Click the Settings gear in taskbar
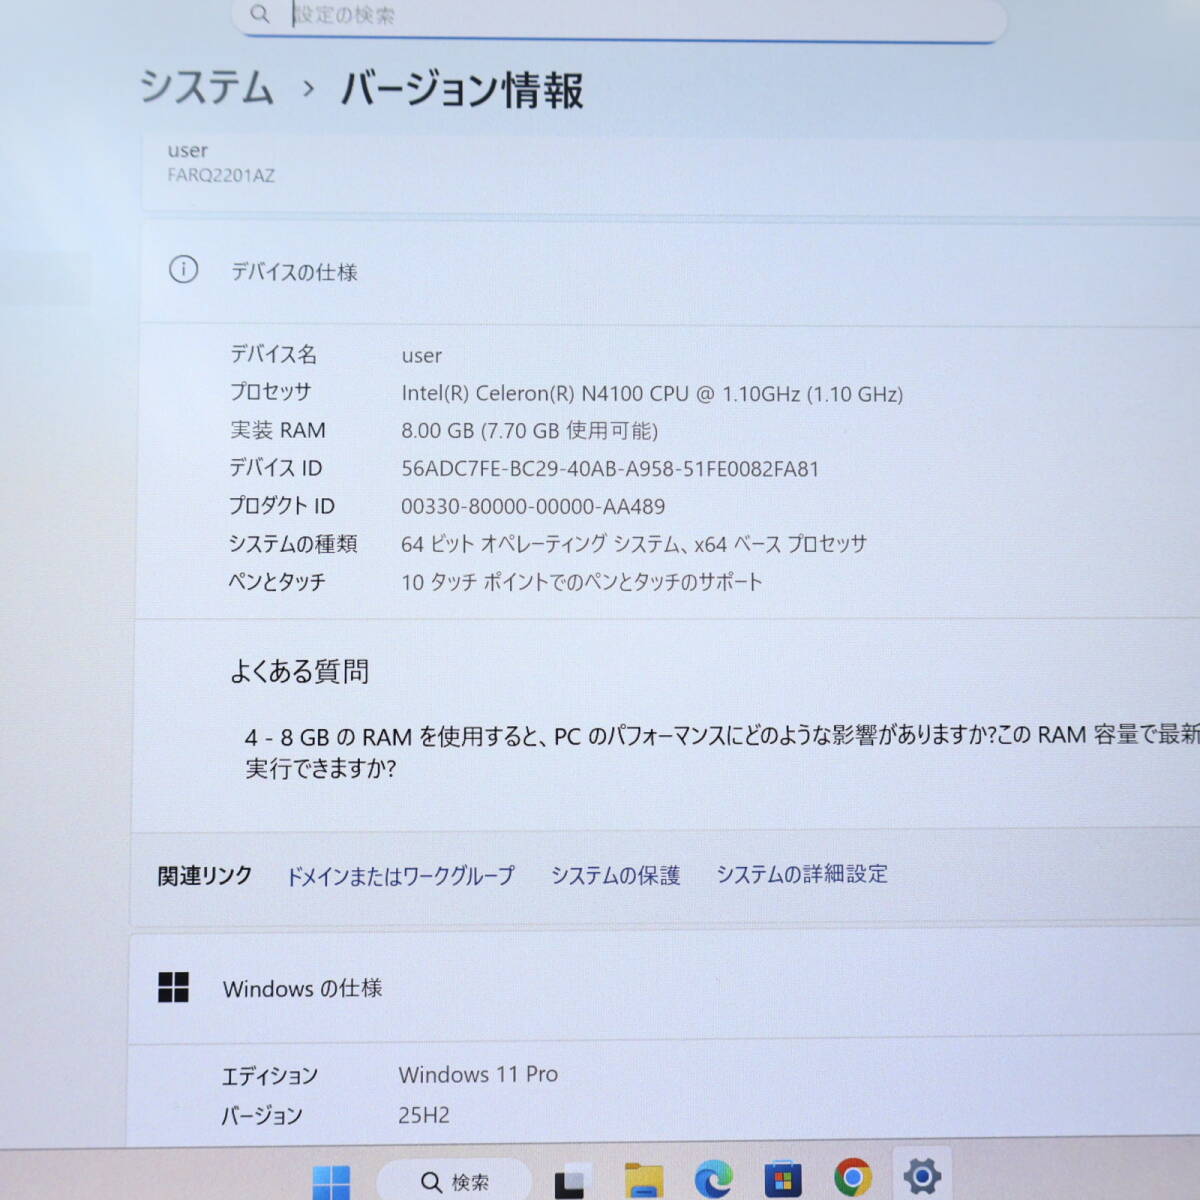 pyautogui.click(x=921, y=1176)
